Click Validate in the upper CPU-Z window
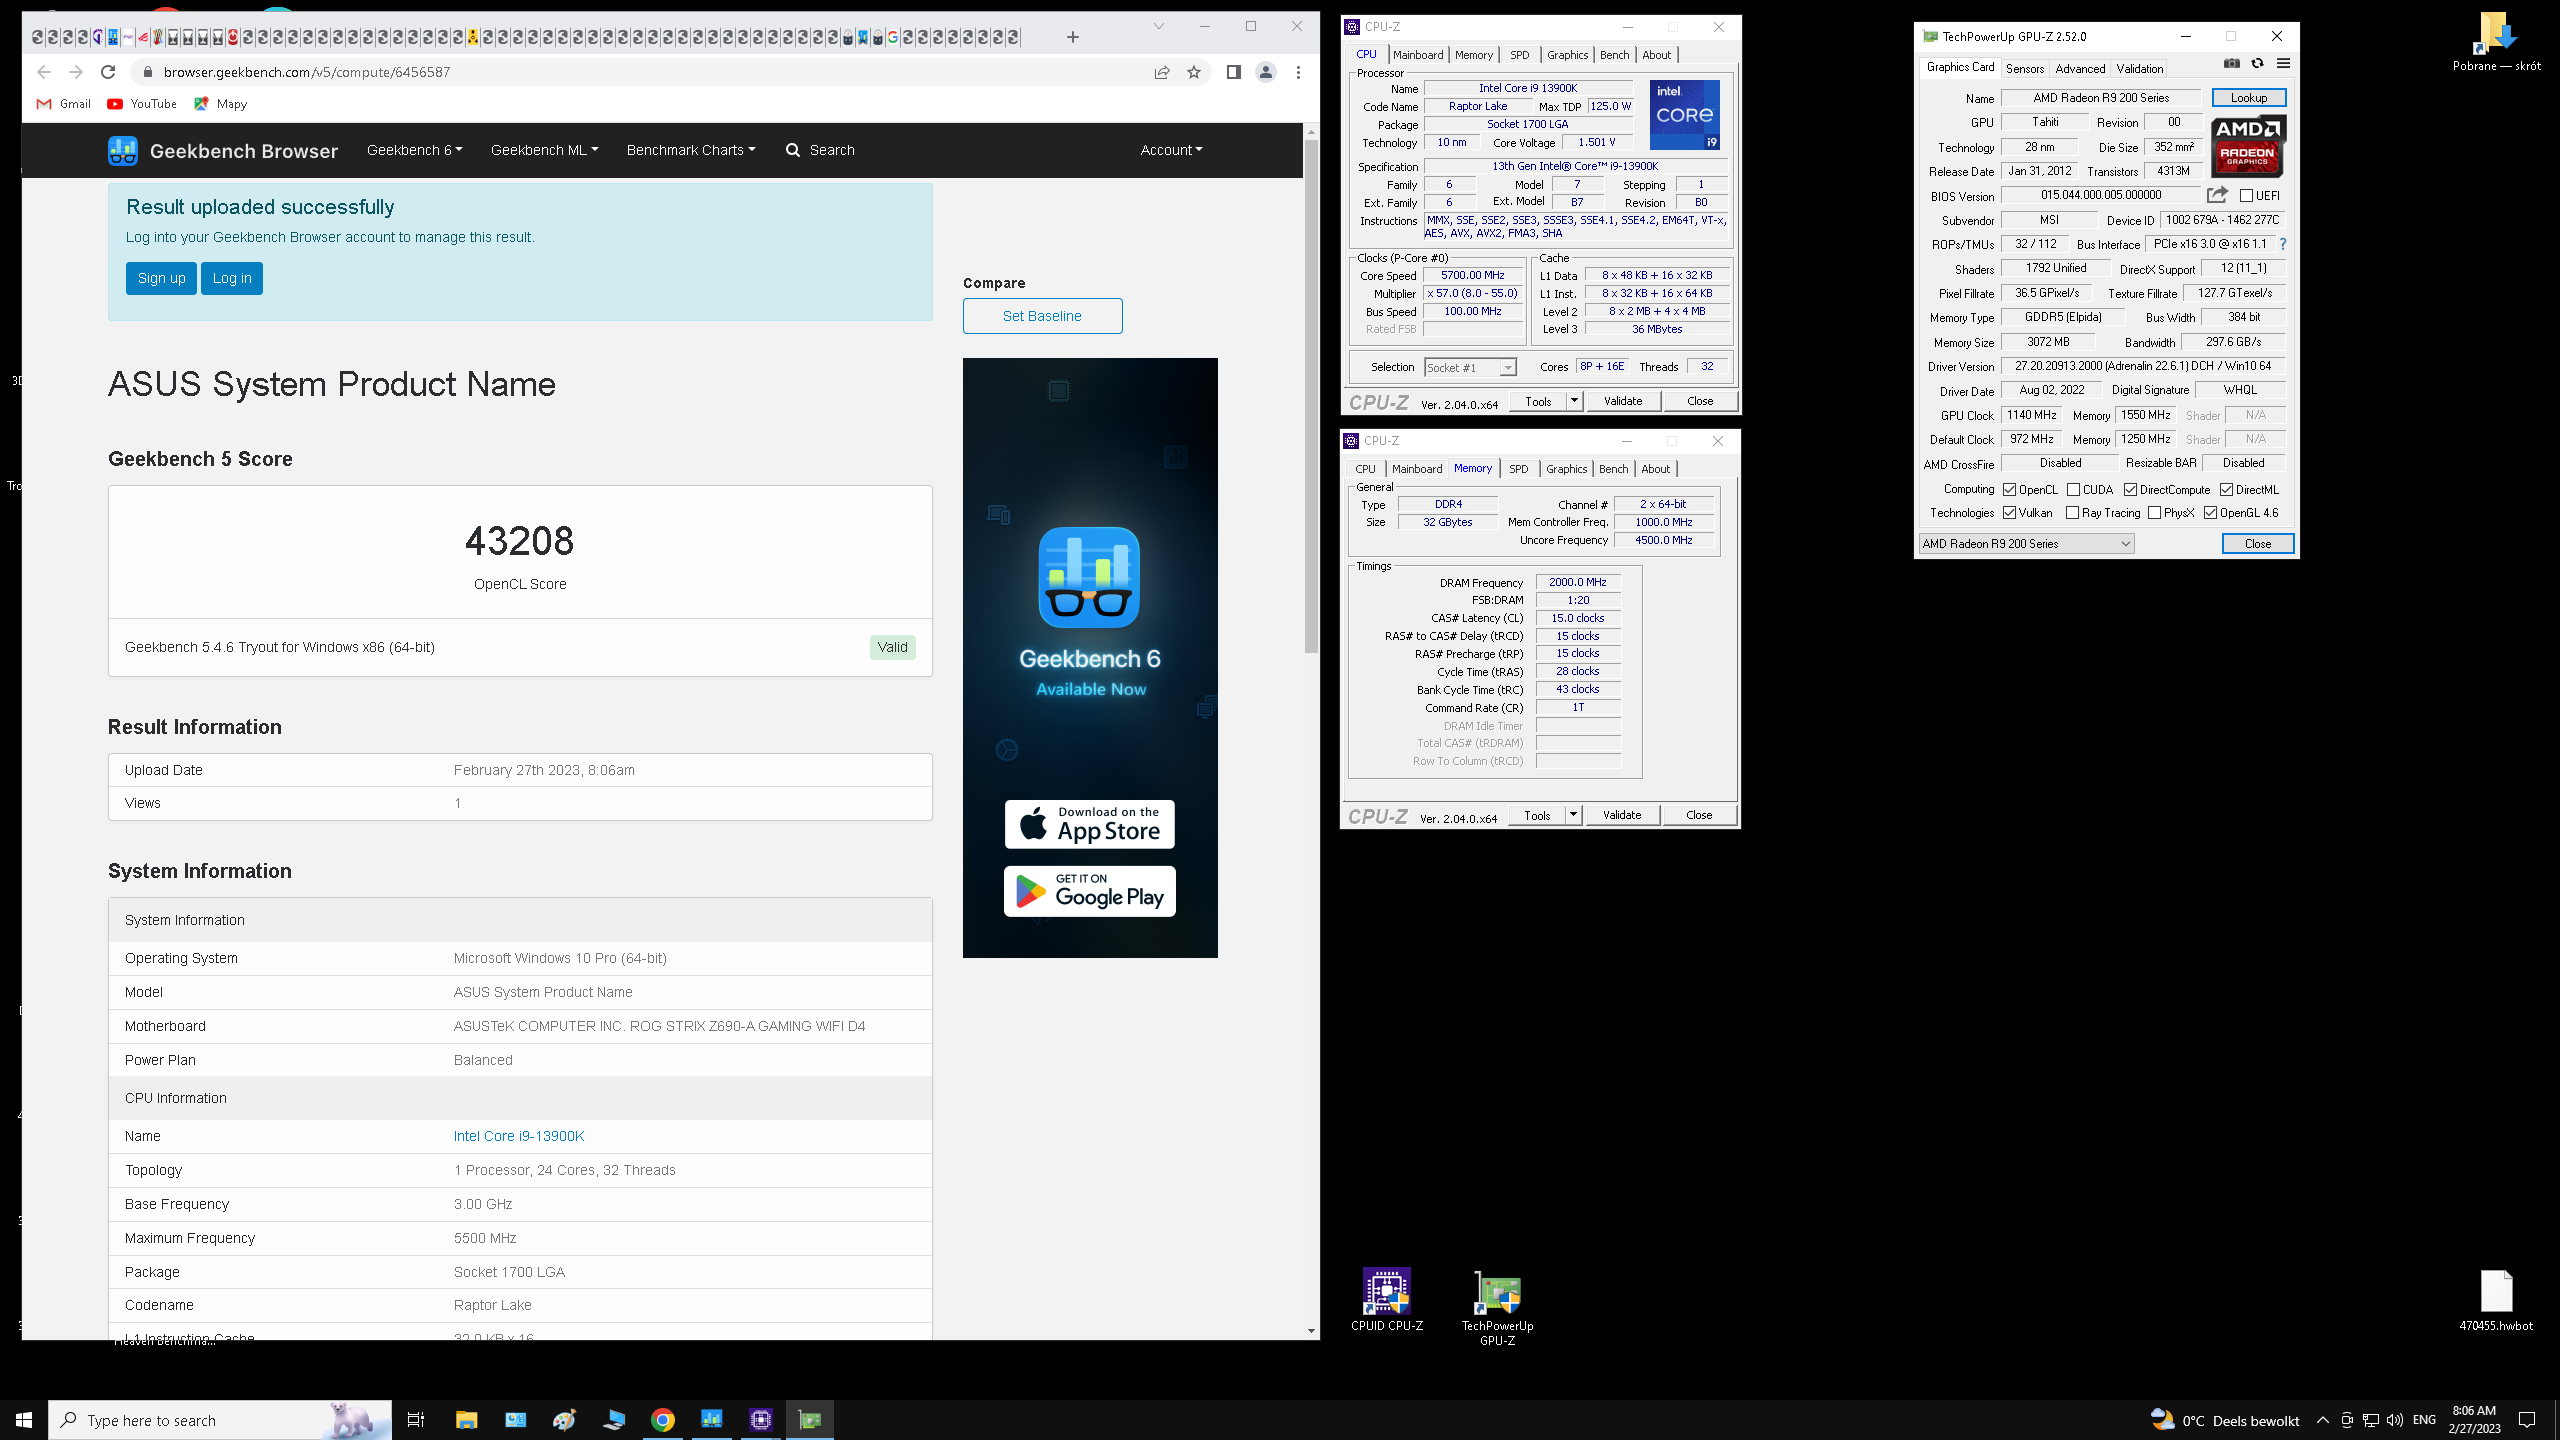The image size is (2560, 1440). tap(1623, 401)
